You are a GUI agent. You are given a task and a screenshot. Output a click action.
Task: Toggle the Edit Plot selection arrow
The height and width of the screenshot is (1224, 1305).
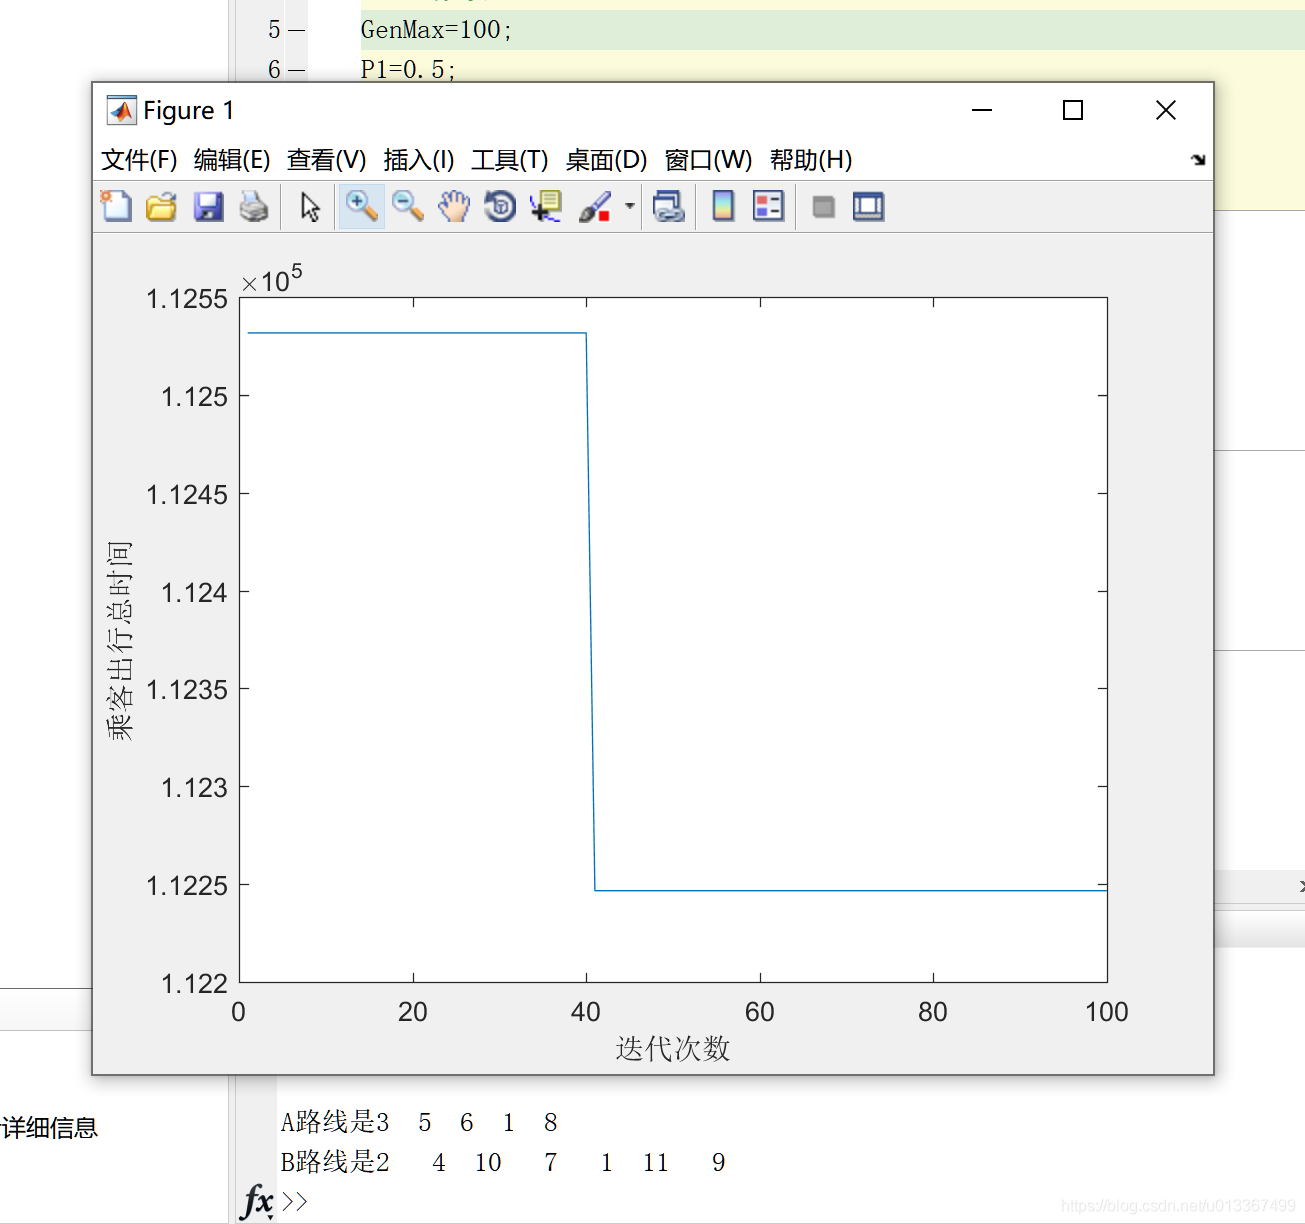tap(309, 206)
